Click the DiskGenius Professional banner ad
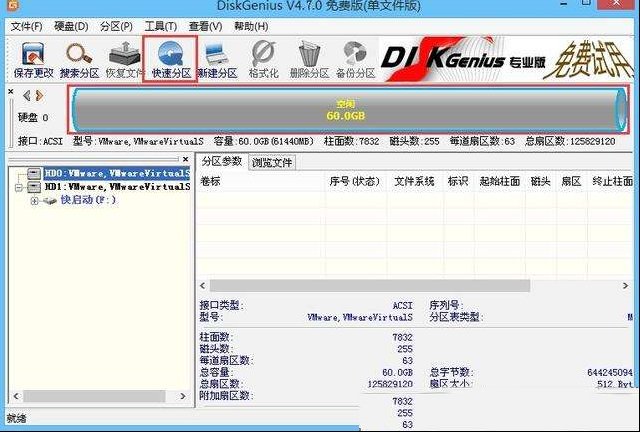640x432 pixels. point(506,59)
